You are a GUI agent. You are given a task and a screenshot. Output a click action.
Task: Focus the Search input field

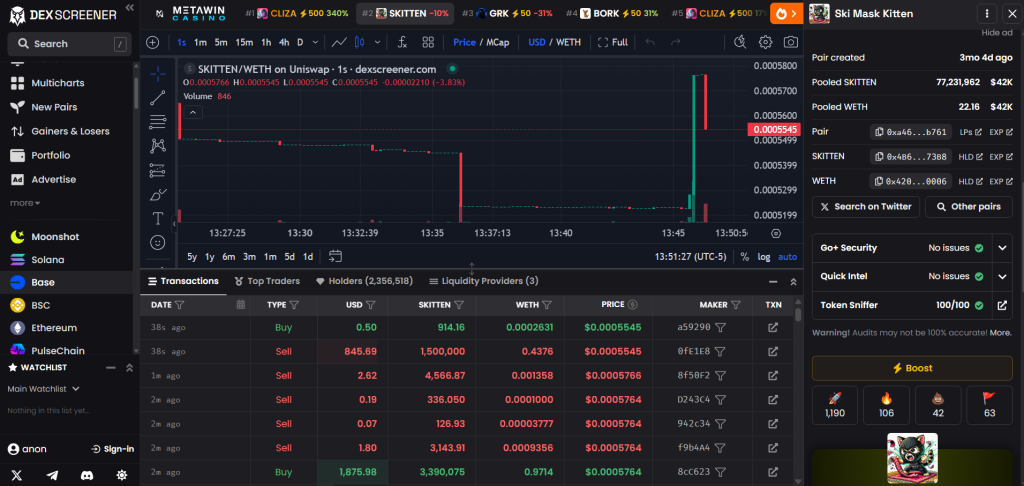[x=69, y=44]
